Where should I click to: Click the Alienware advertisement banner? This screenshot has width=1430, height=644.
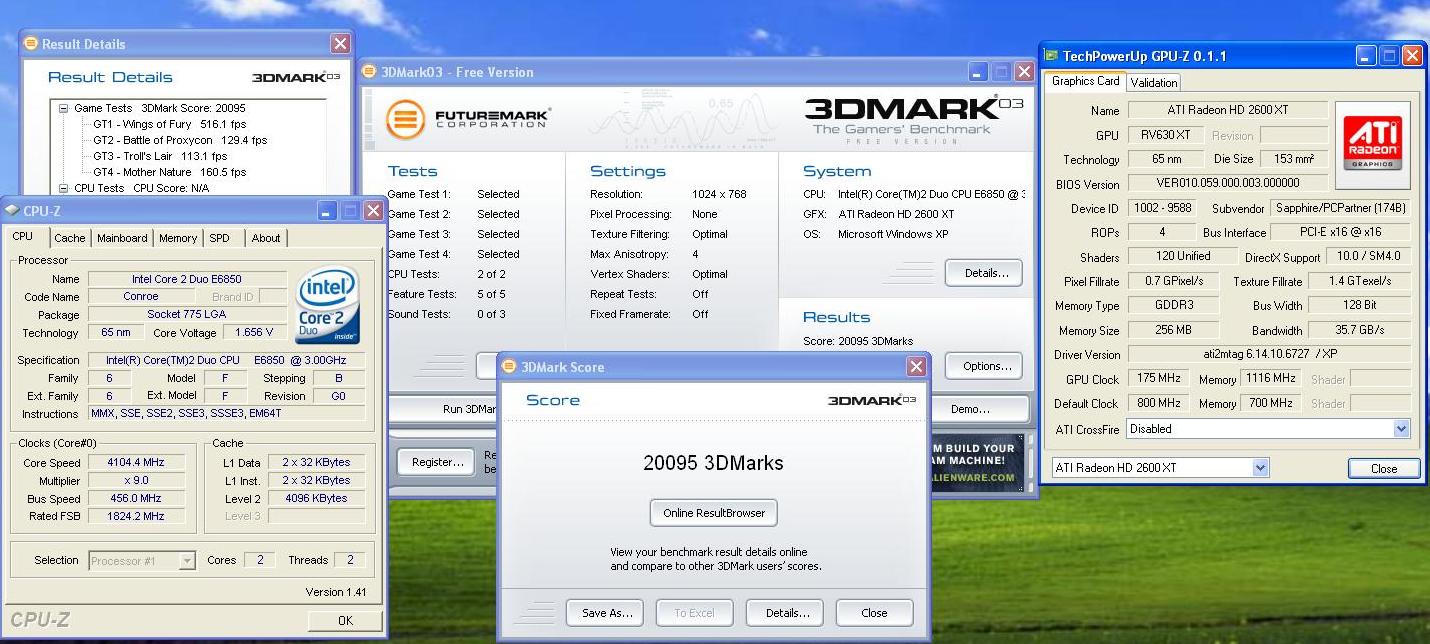976,463
